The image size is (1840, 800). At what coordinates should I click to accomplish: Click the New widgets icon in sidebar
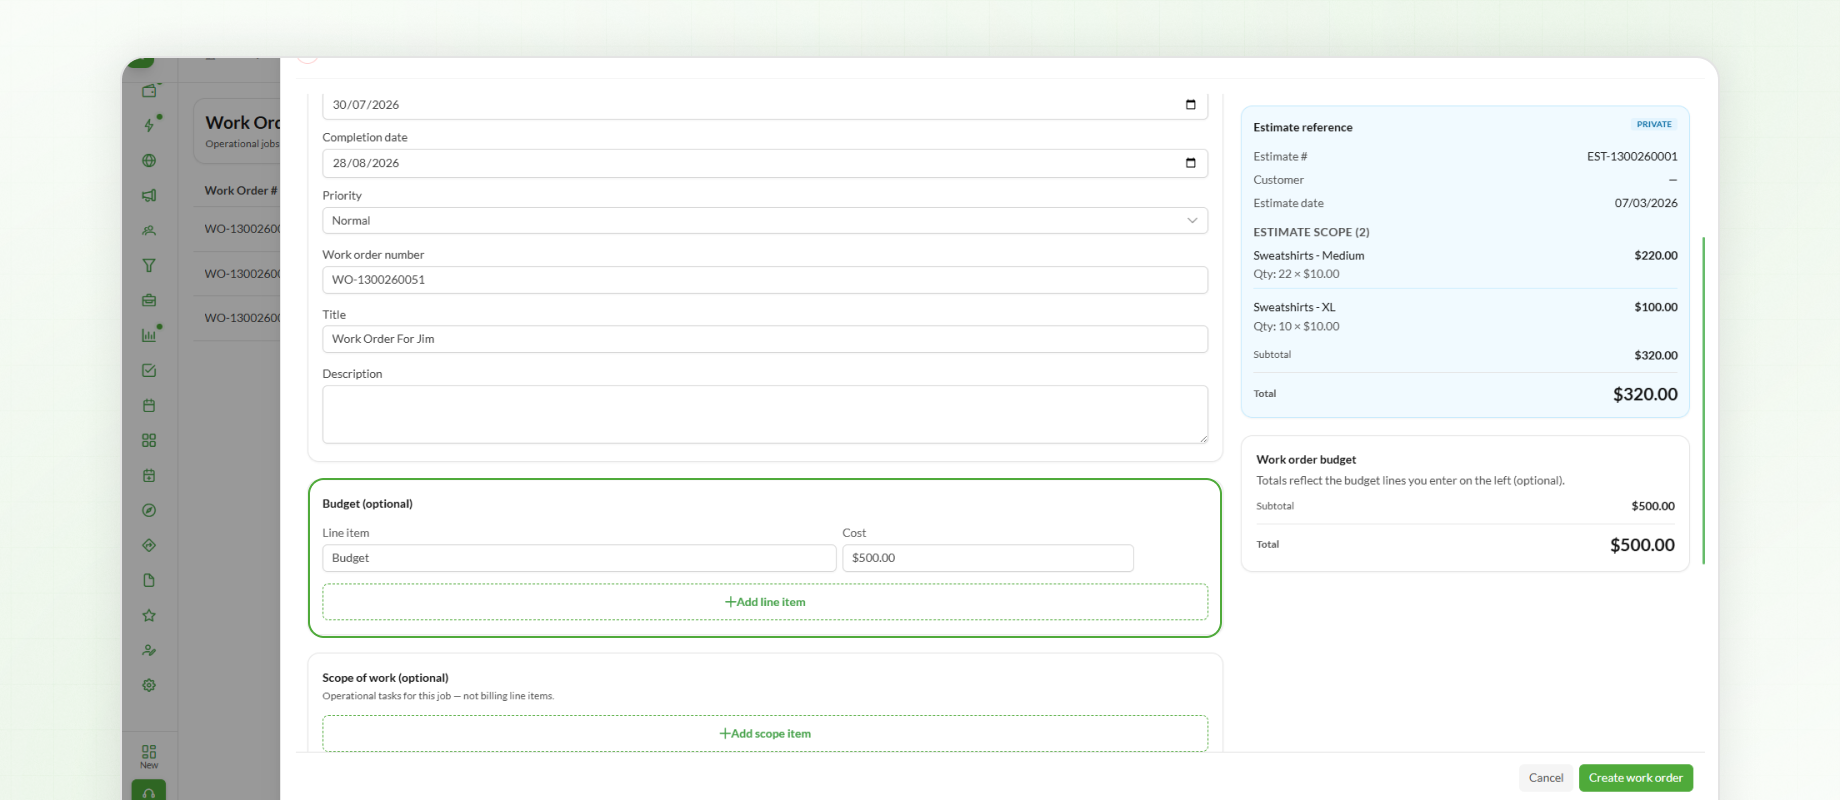coord(149,755)
